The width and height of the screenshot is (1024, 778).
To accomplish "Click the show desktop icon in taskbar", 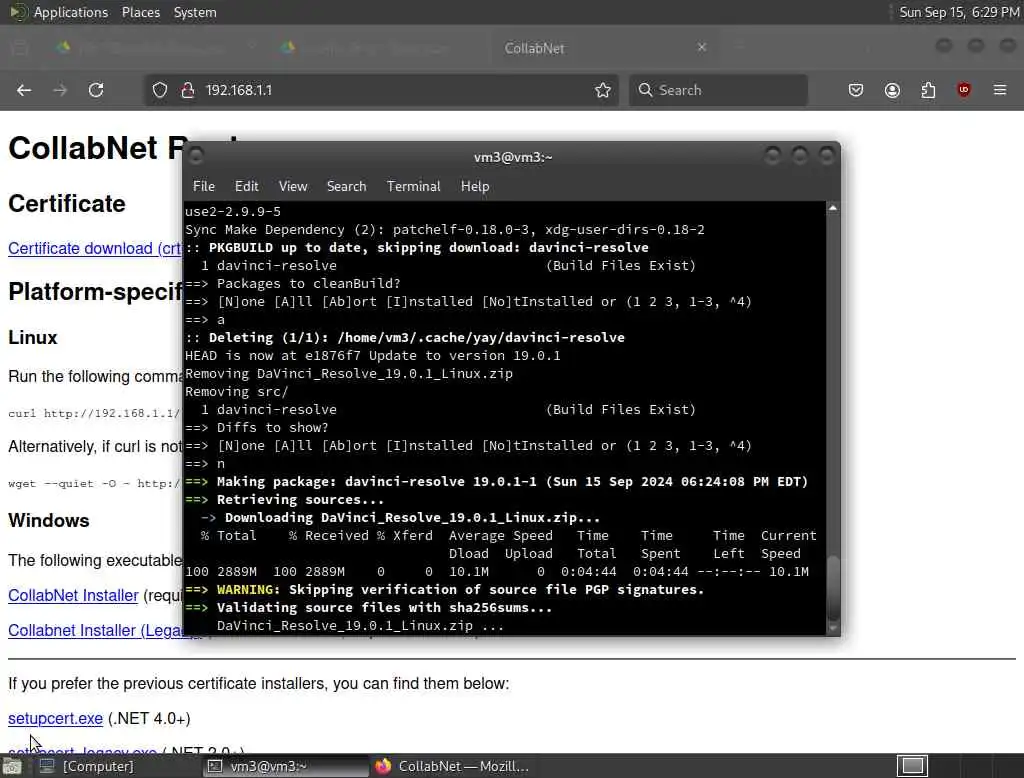I will [12, 766].
